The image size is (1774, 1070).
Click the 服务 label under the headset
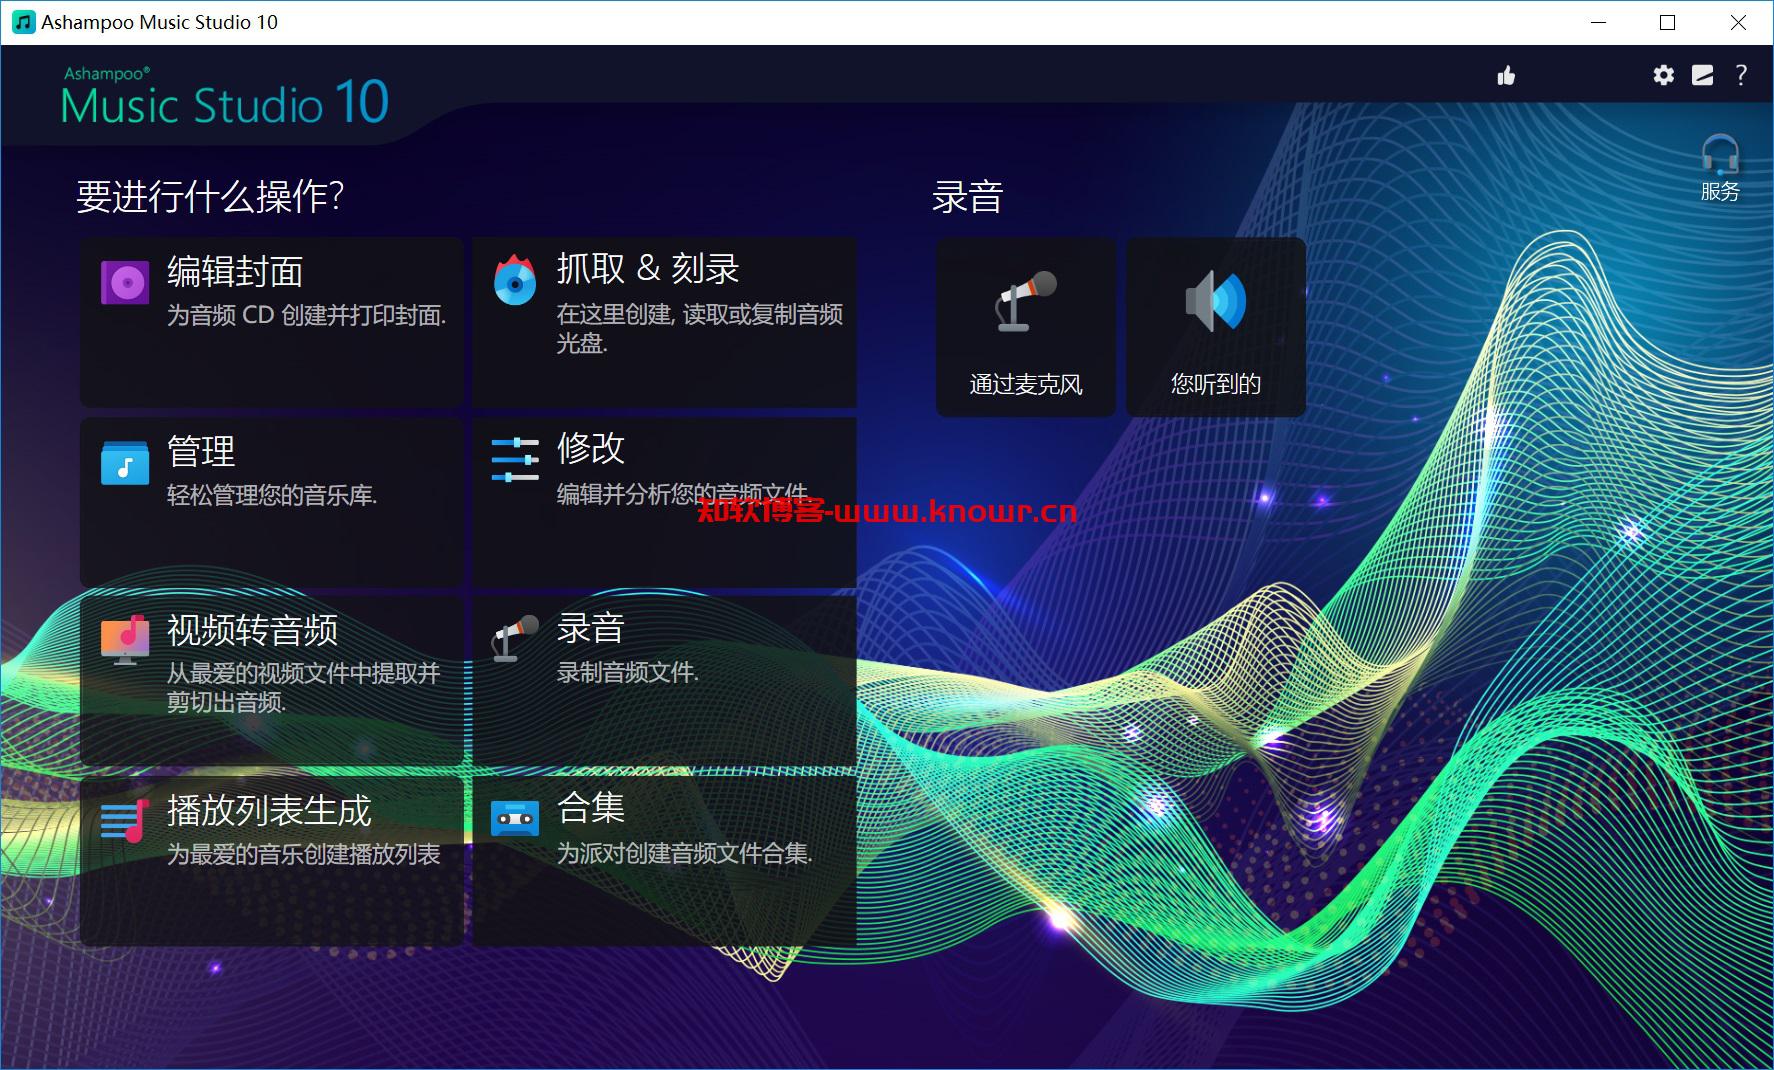click(1720, 191)
